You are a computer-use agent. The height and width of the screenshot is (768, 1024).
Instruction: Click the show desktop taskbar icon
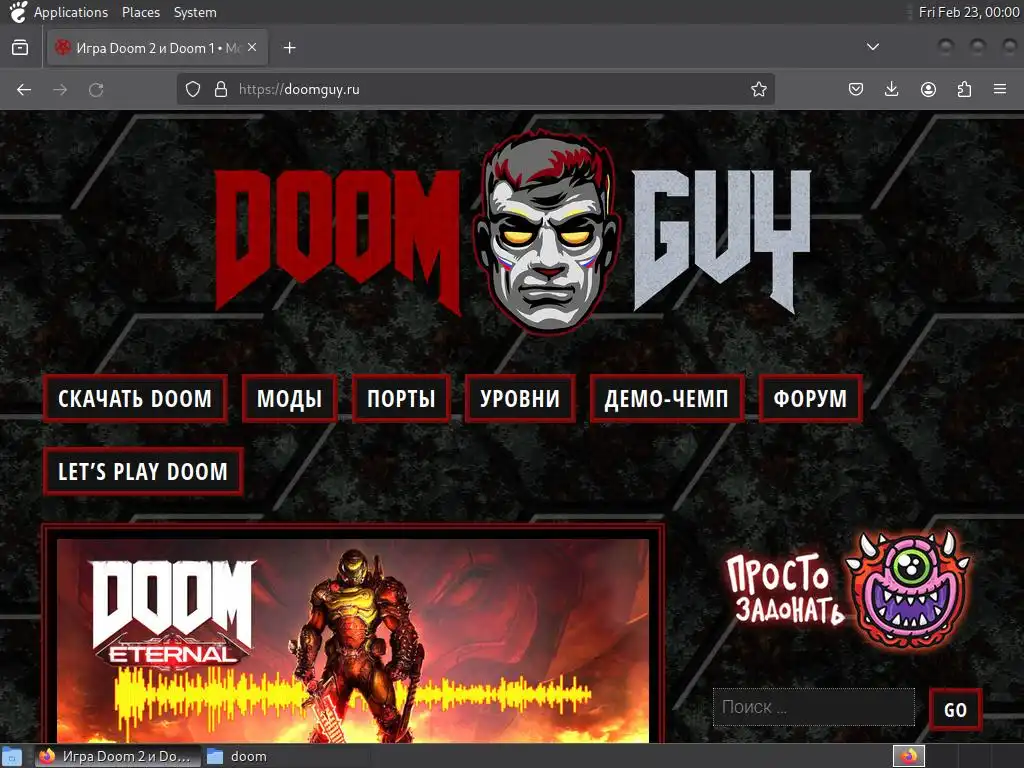(13, 756)
